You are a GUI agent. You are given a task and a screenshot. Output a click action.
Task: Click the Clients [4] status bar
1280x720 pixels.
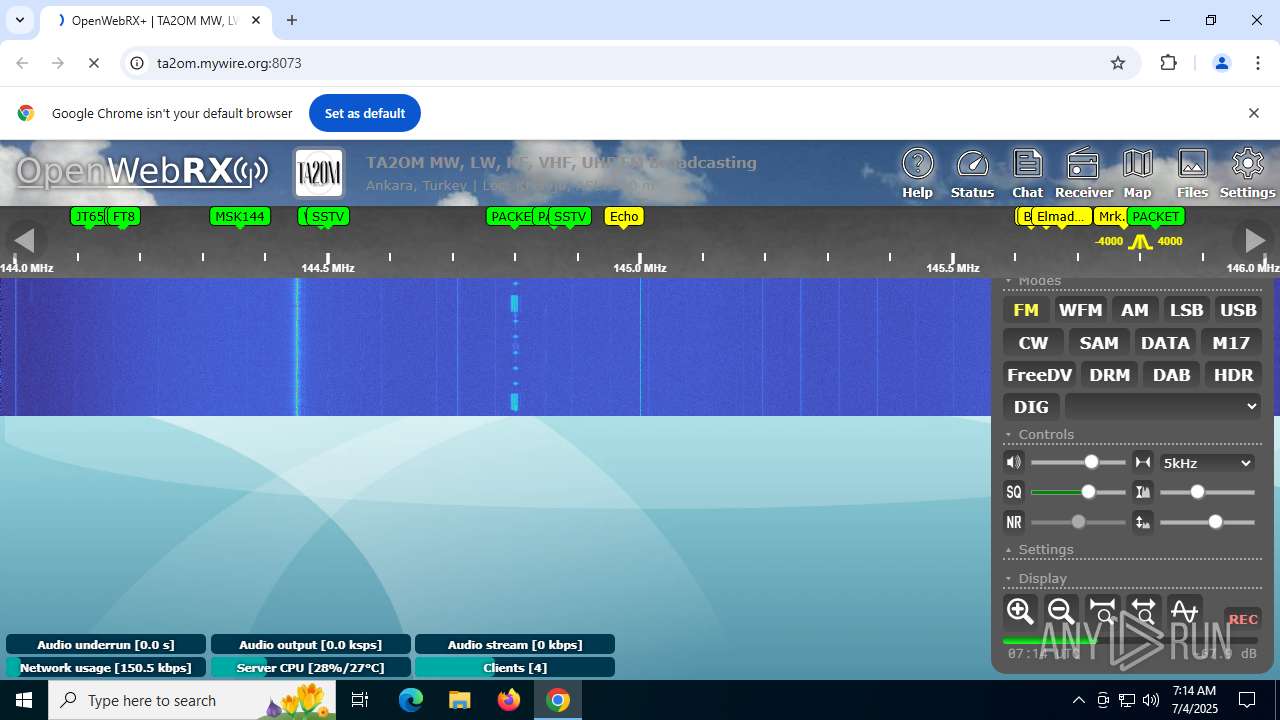click(515, 667)
